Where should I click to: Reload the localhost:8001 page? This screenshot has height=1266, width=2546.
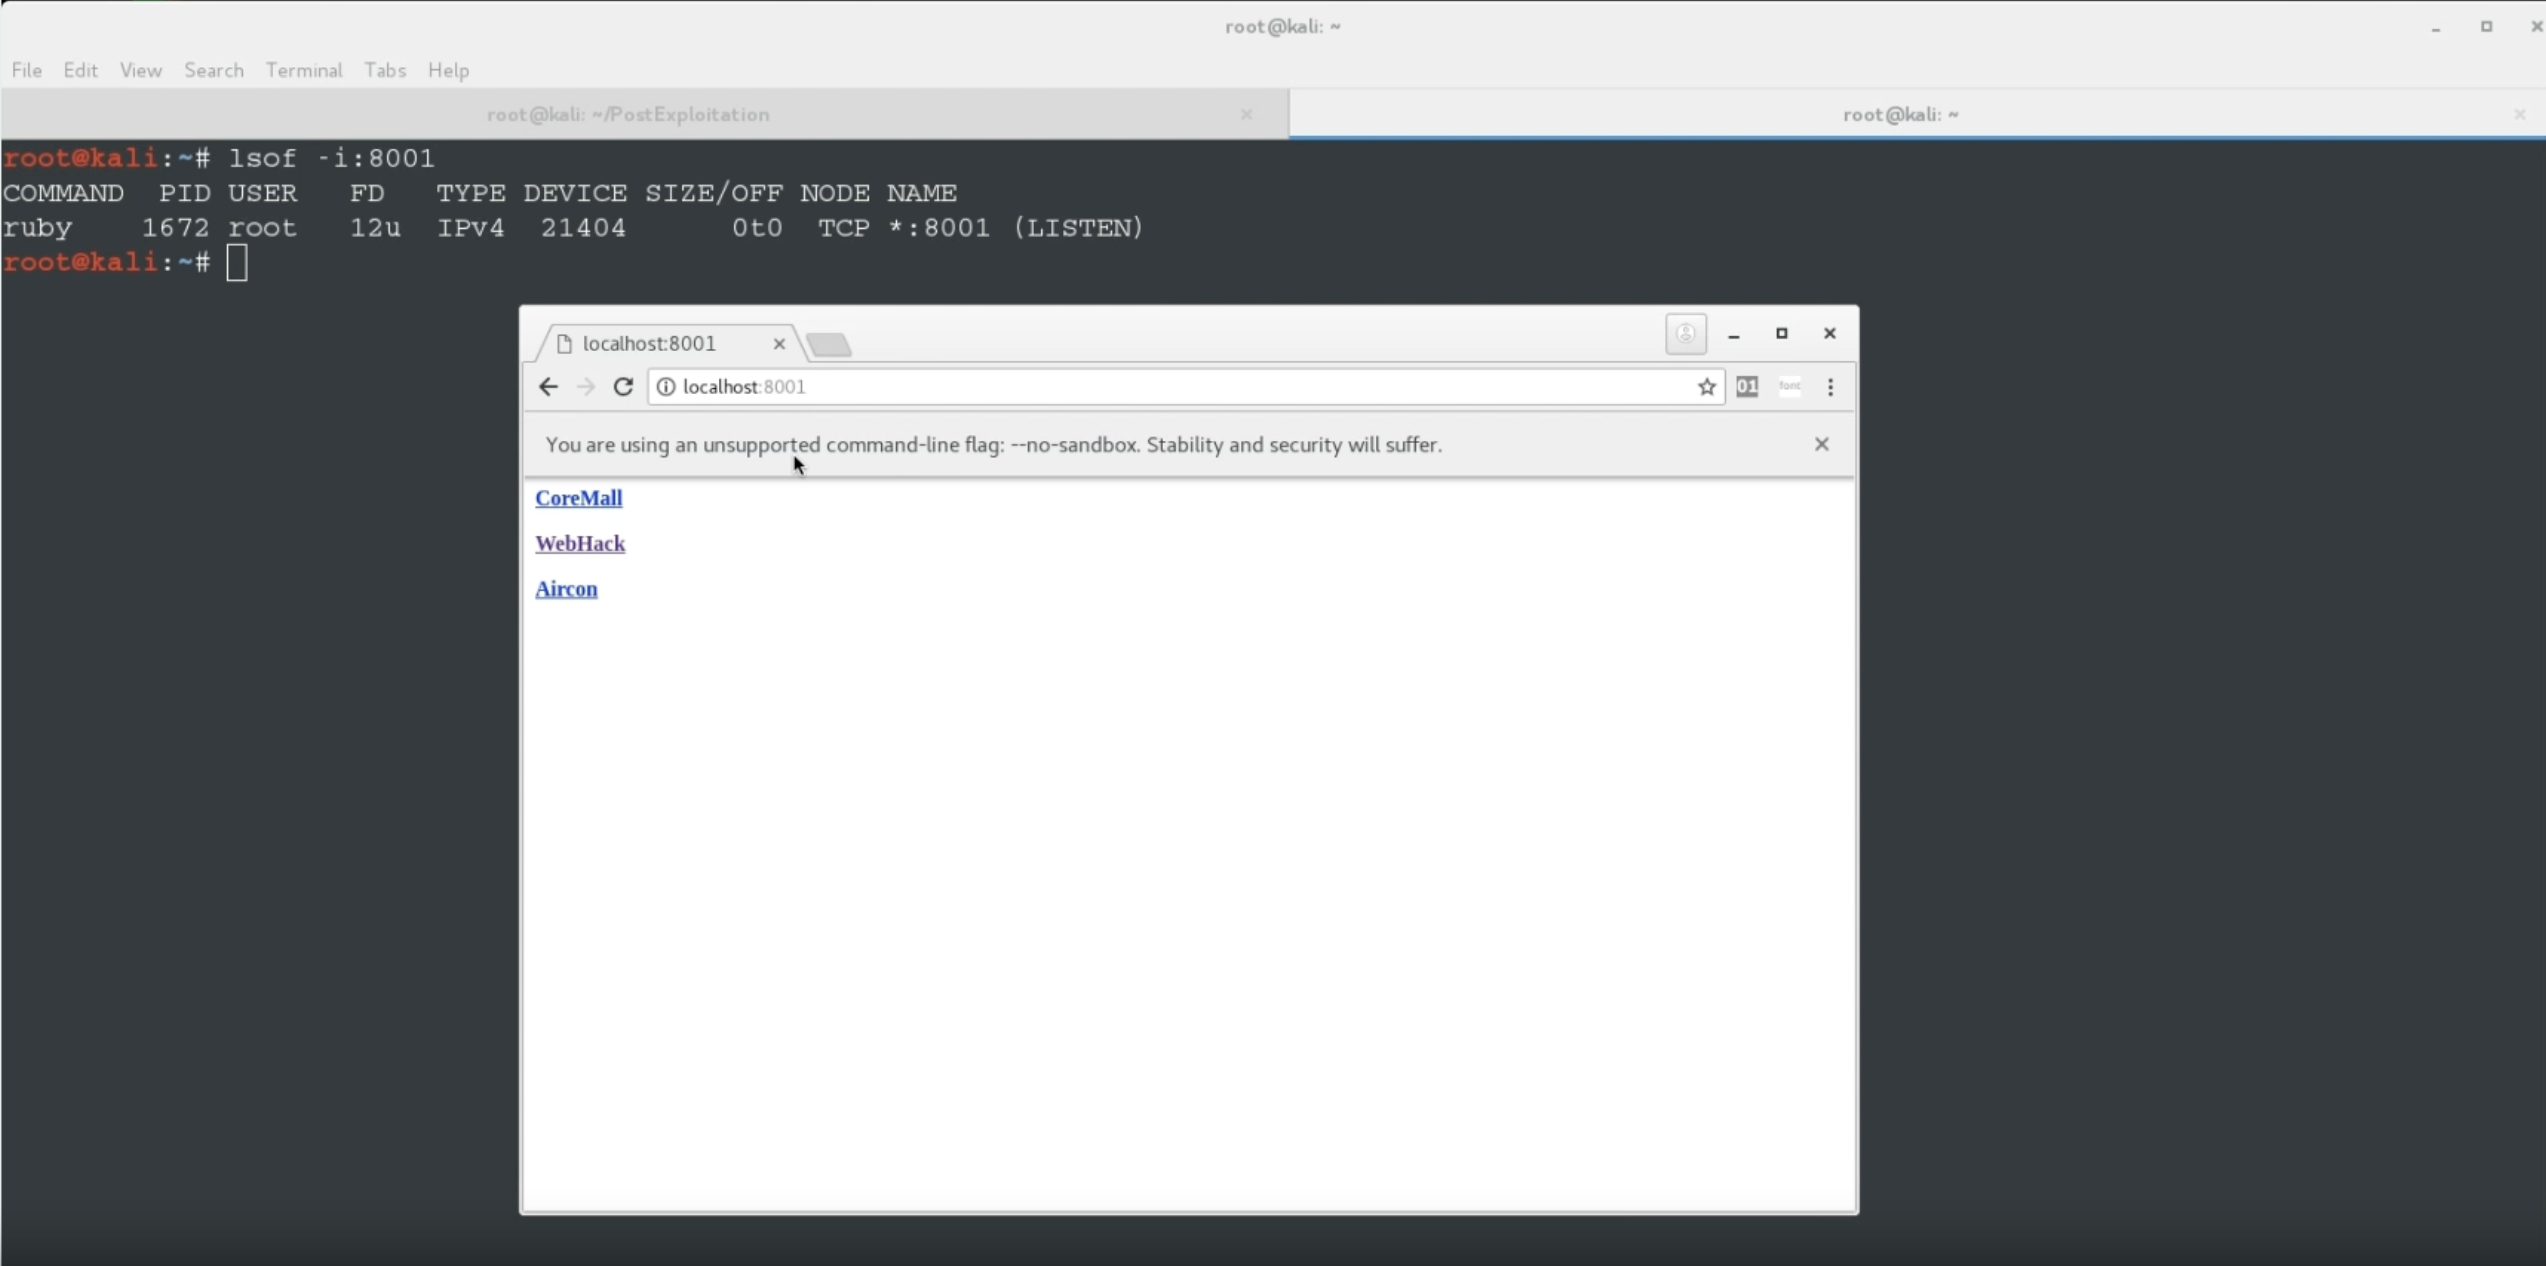point(623,387)
